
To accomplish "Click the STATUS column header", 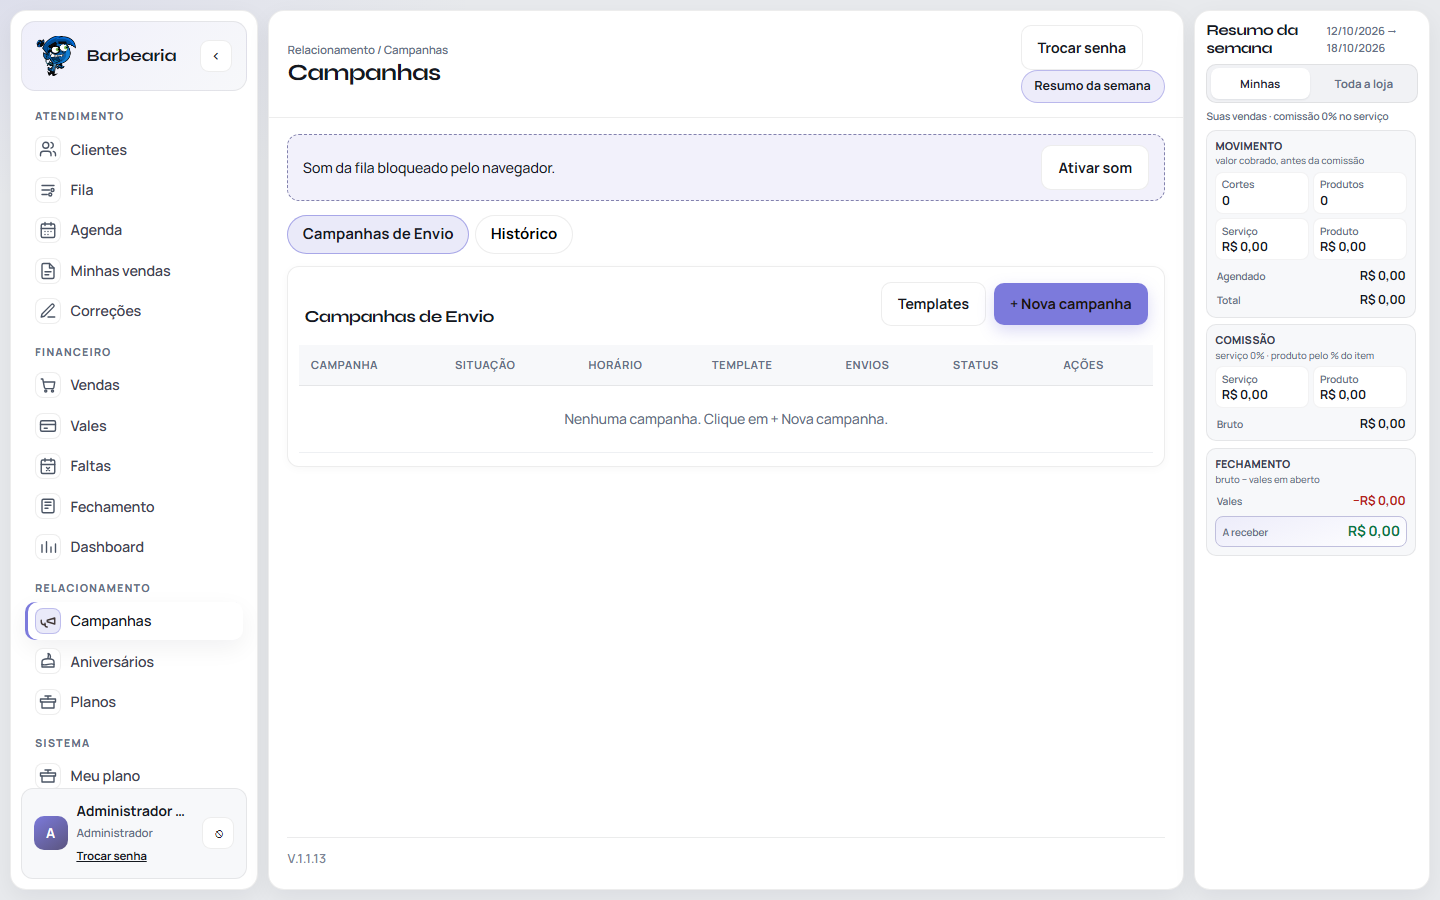I will [975, 365].
